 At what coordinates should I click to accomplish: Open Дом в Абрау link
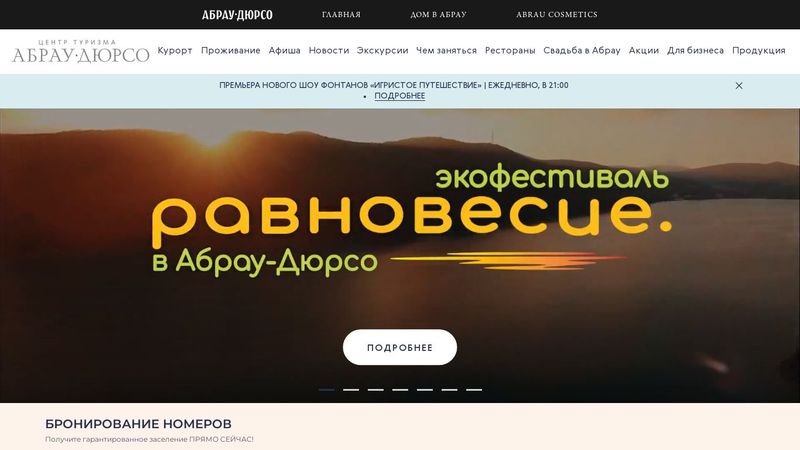click(438, 15)
